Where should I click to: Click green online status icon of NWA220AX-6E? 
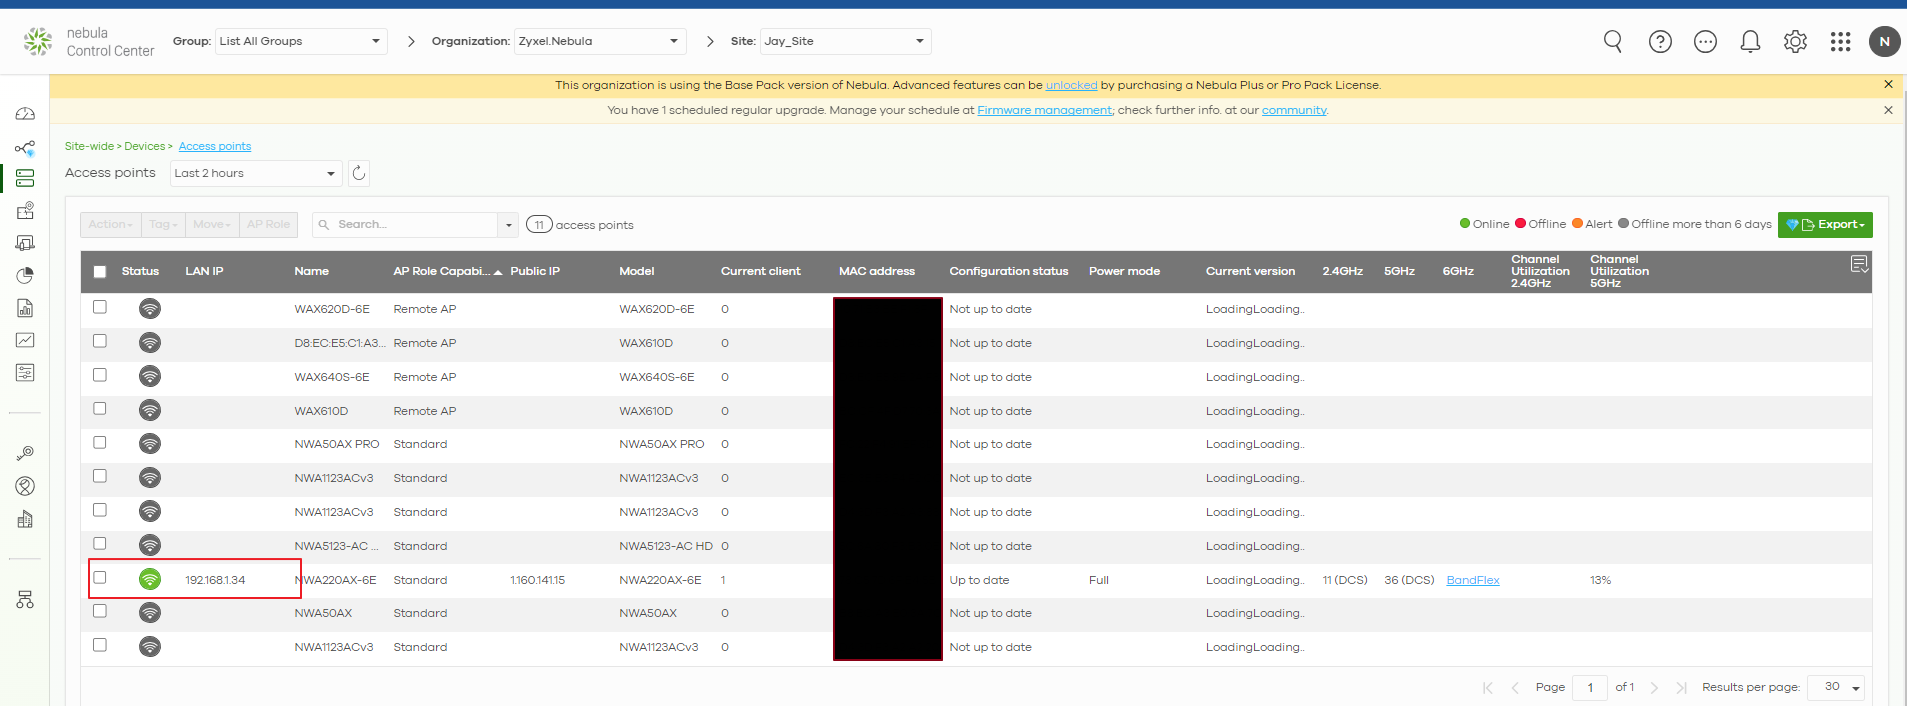[150, 579]
